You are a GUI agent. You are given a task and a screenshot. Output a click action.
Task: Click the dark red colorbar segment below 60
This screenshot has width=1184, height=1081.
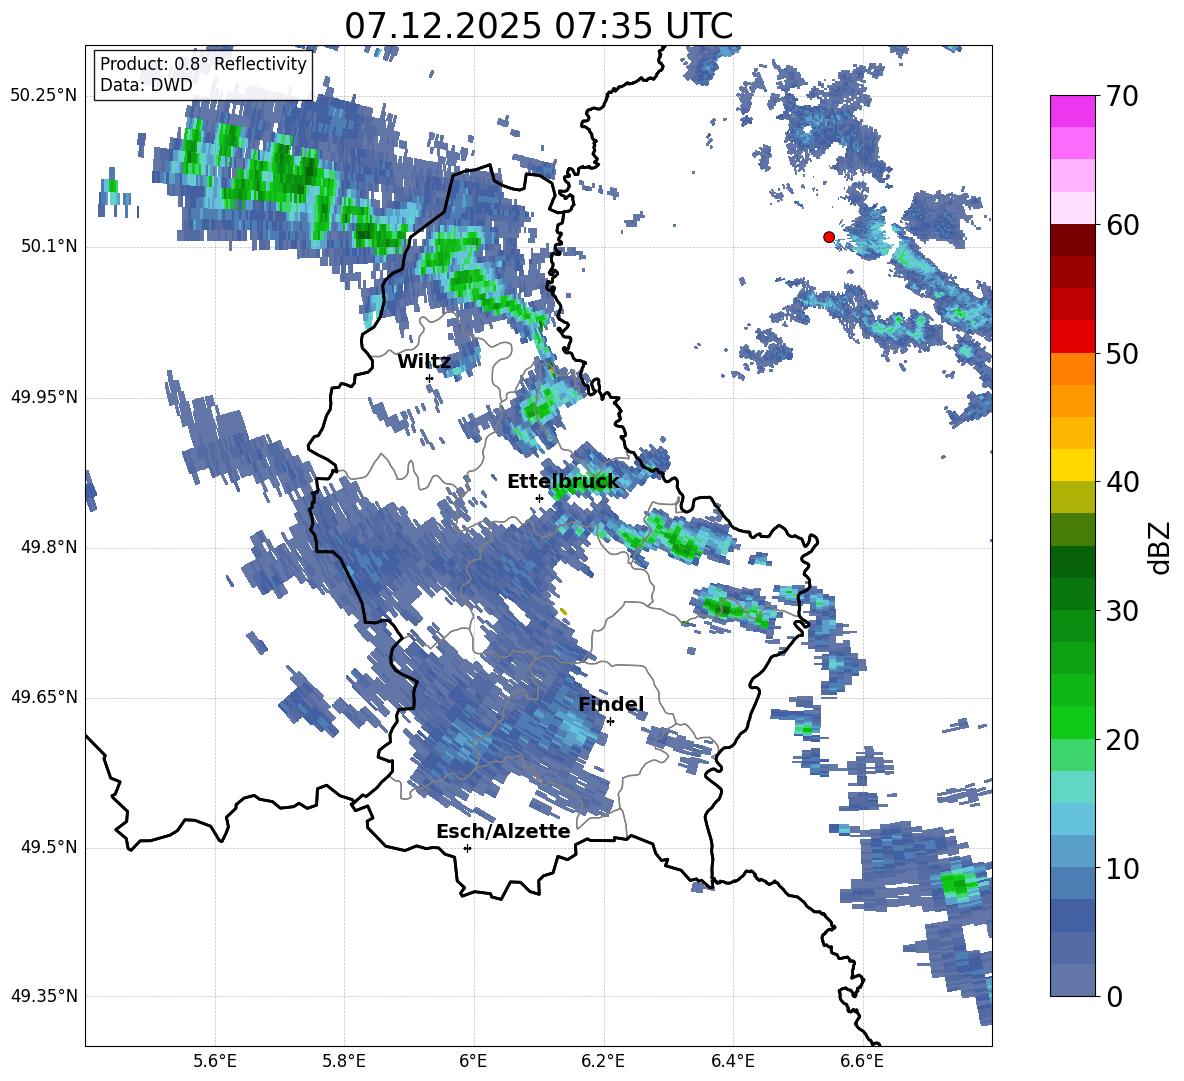coord(1072,240)
